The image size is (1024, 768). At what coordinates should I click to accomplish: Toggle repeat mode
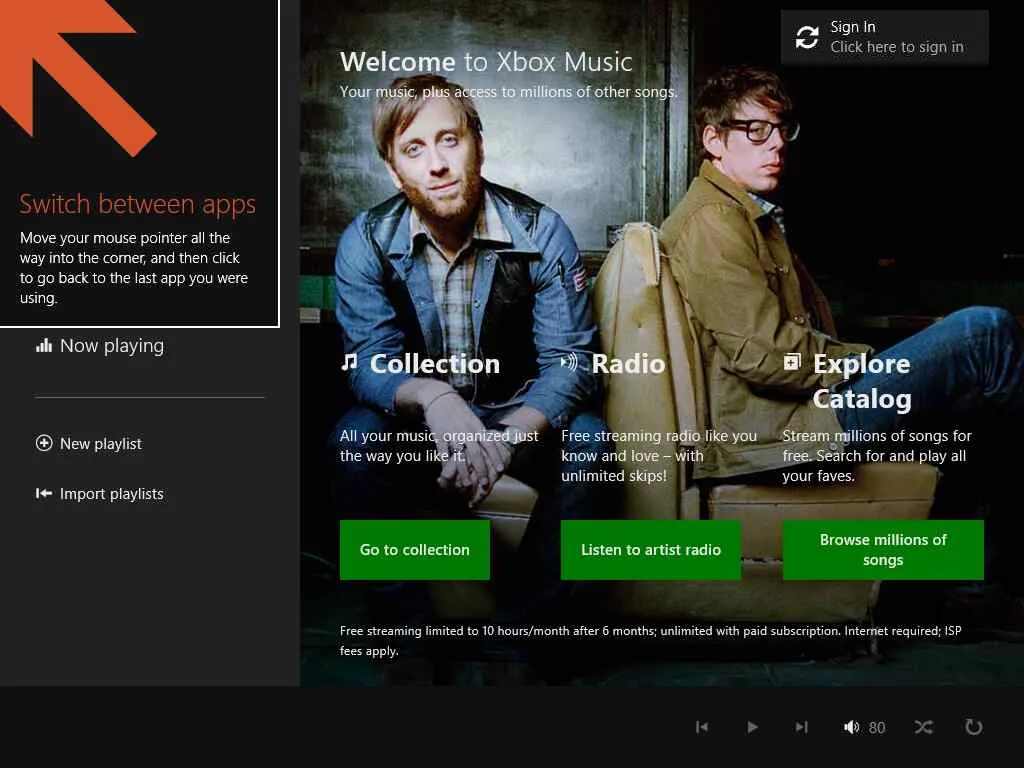click(974, 727)
